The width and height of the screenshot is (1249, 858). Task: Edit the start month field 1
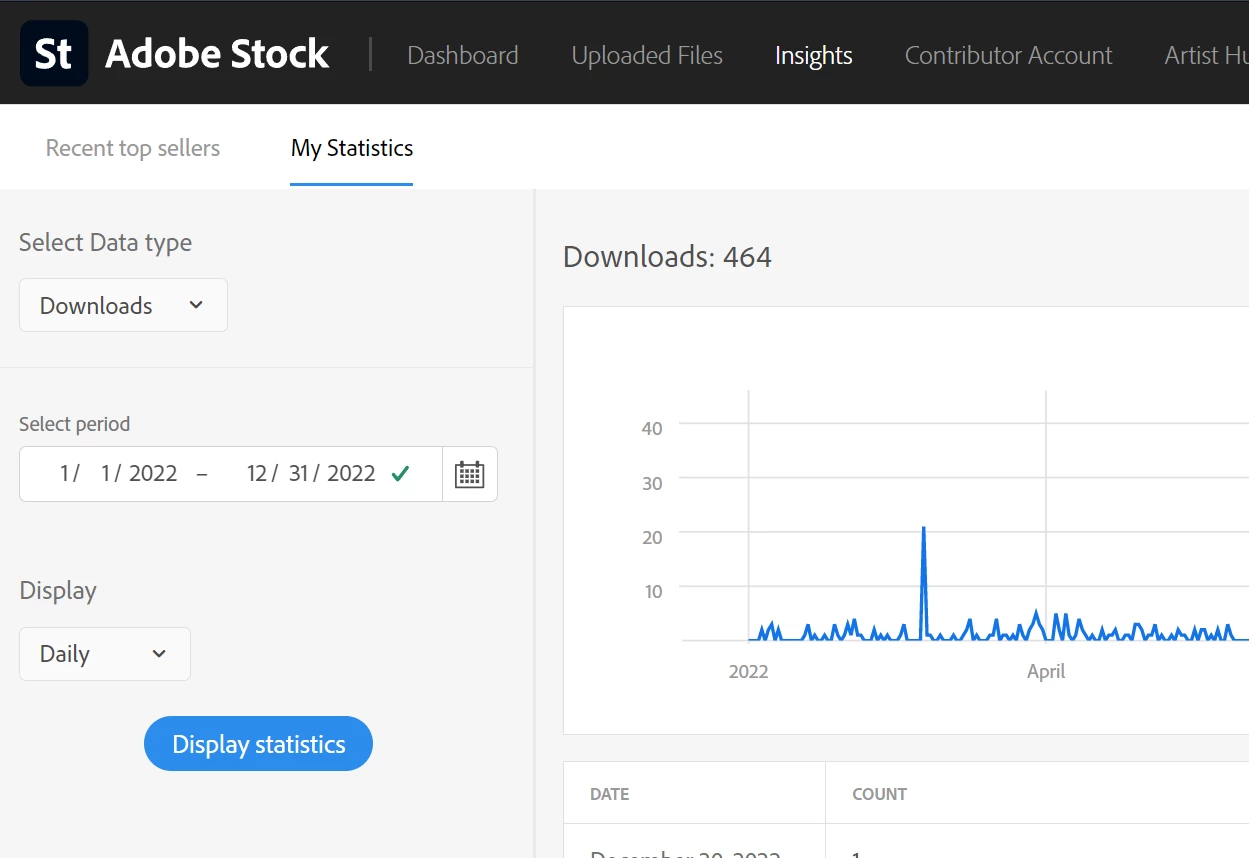tap(67, 474)
